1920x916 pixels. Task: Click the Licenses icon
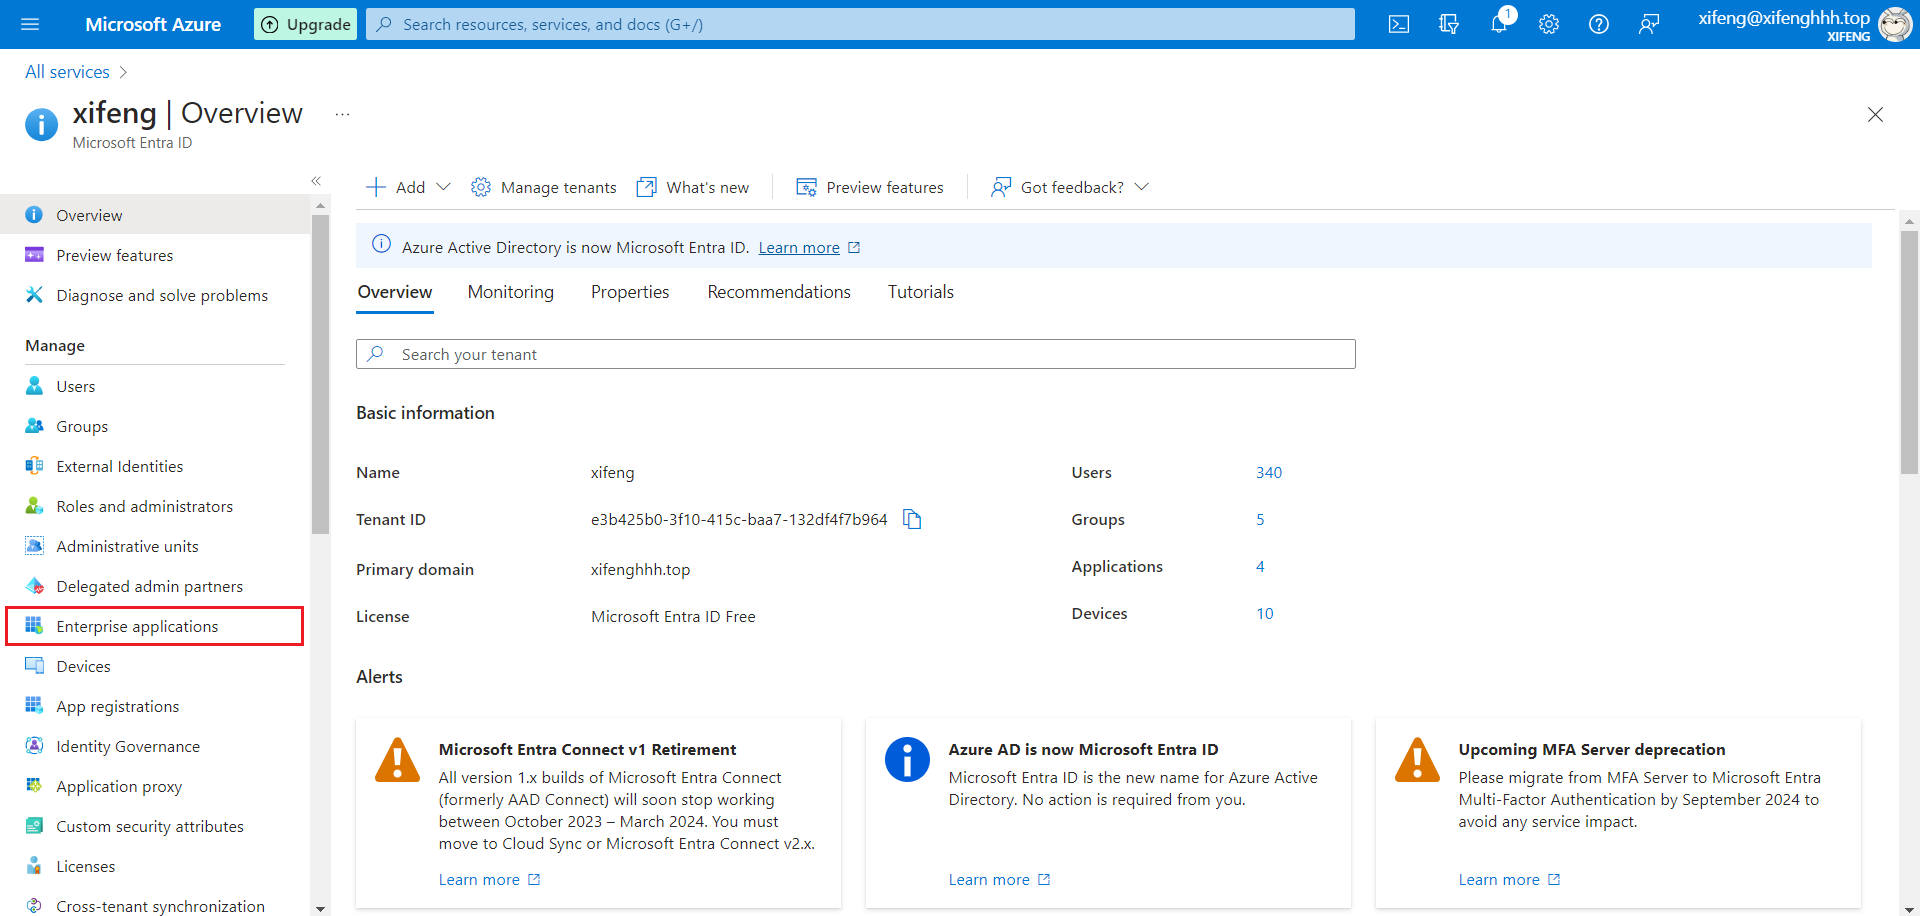(34, 866)
